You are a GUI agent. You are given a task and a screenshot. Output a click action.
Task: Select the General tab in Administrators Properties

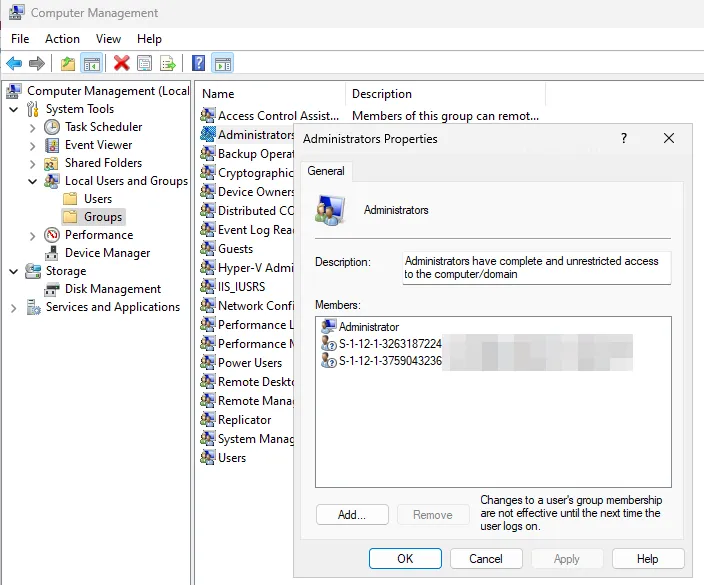pyautogui.click(x=326, y=171)
